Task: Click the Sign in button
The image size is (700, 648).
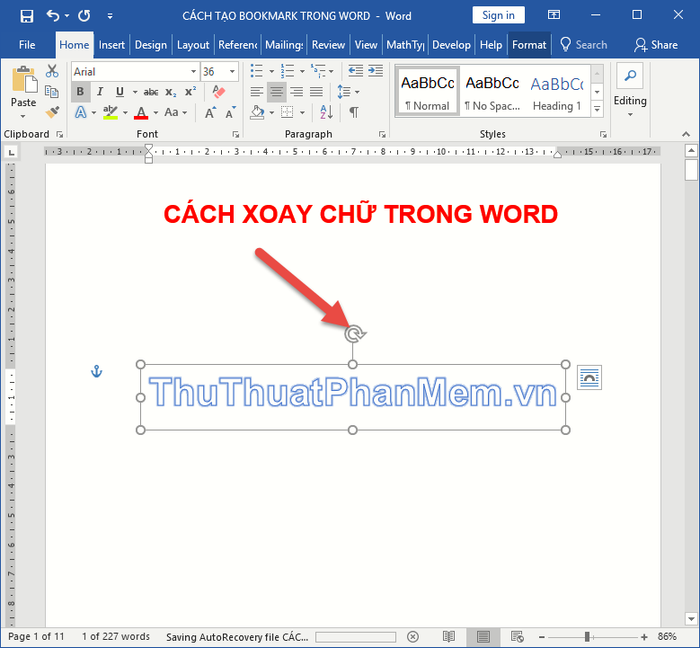Action: 498,16
